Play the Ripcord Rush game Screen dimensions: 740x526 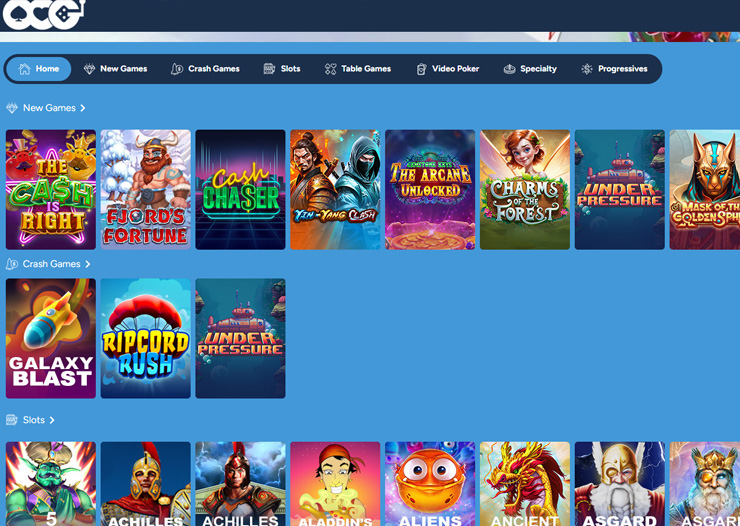(146, 338)
